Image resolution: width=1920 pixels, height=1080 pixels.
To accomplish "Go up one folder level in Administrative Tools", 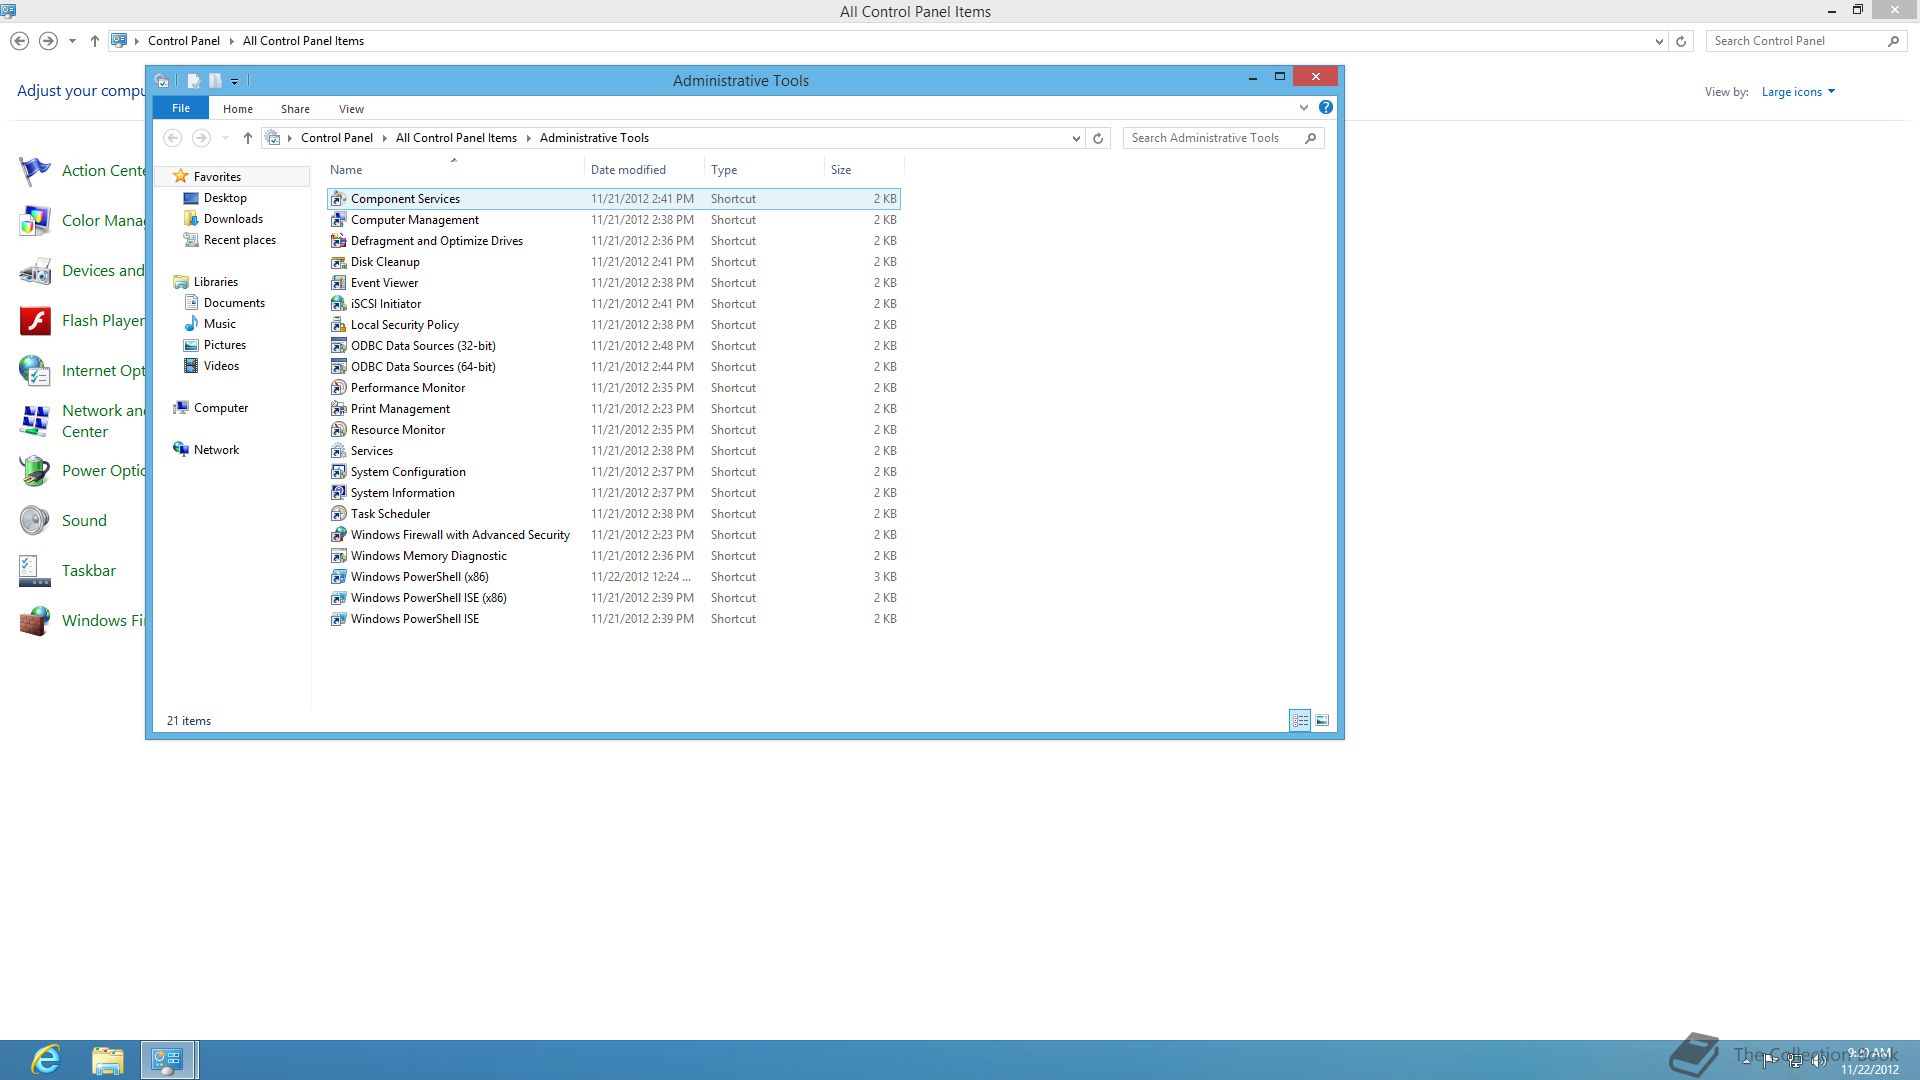I will click(248, 138).
